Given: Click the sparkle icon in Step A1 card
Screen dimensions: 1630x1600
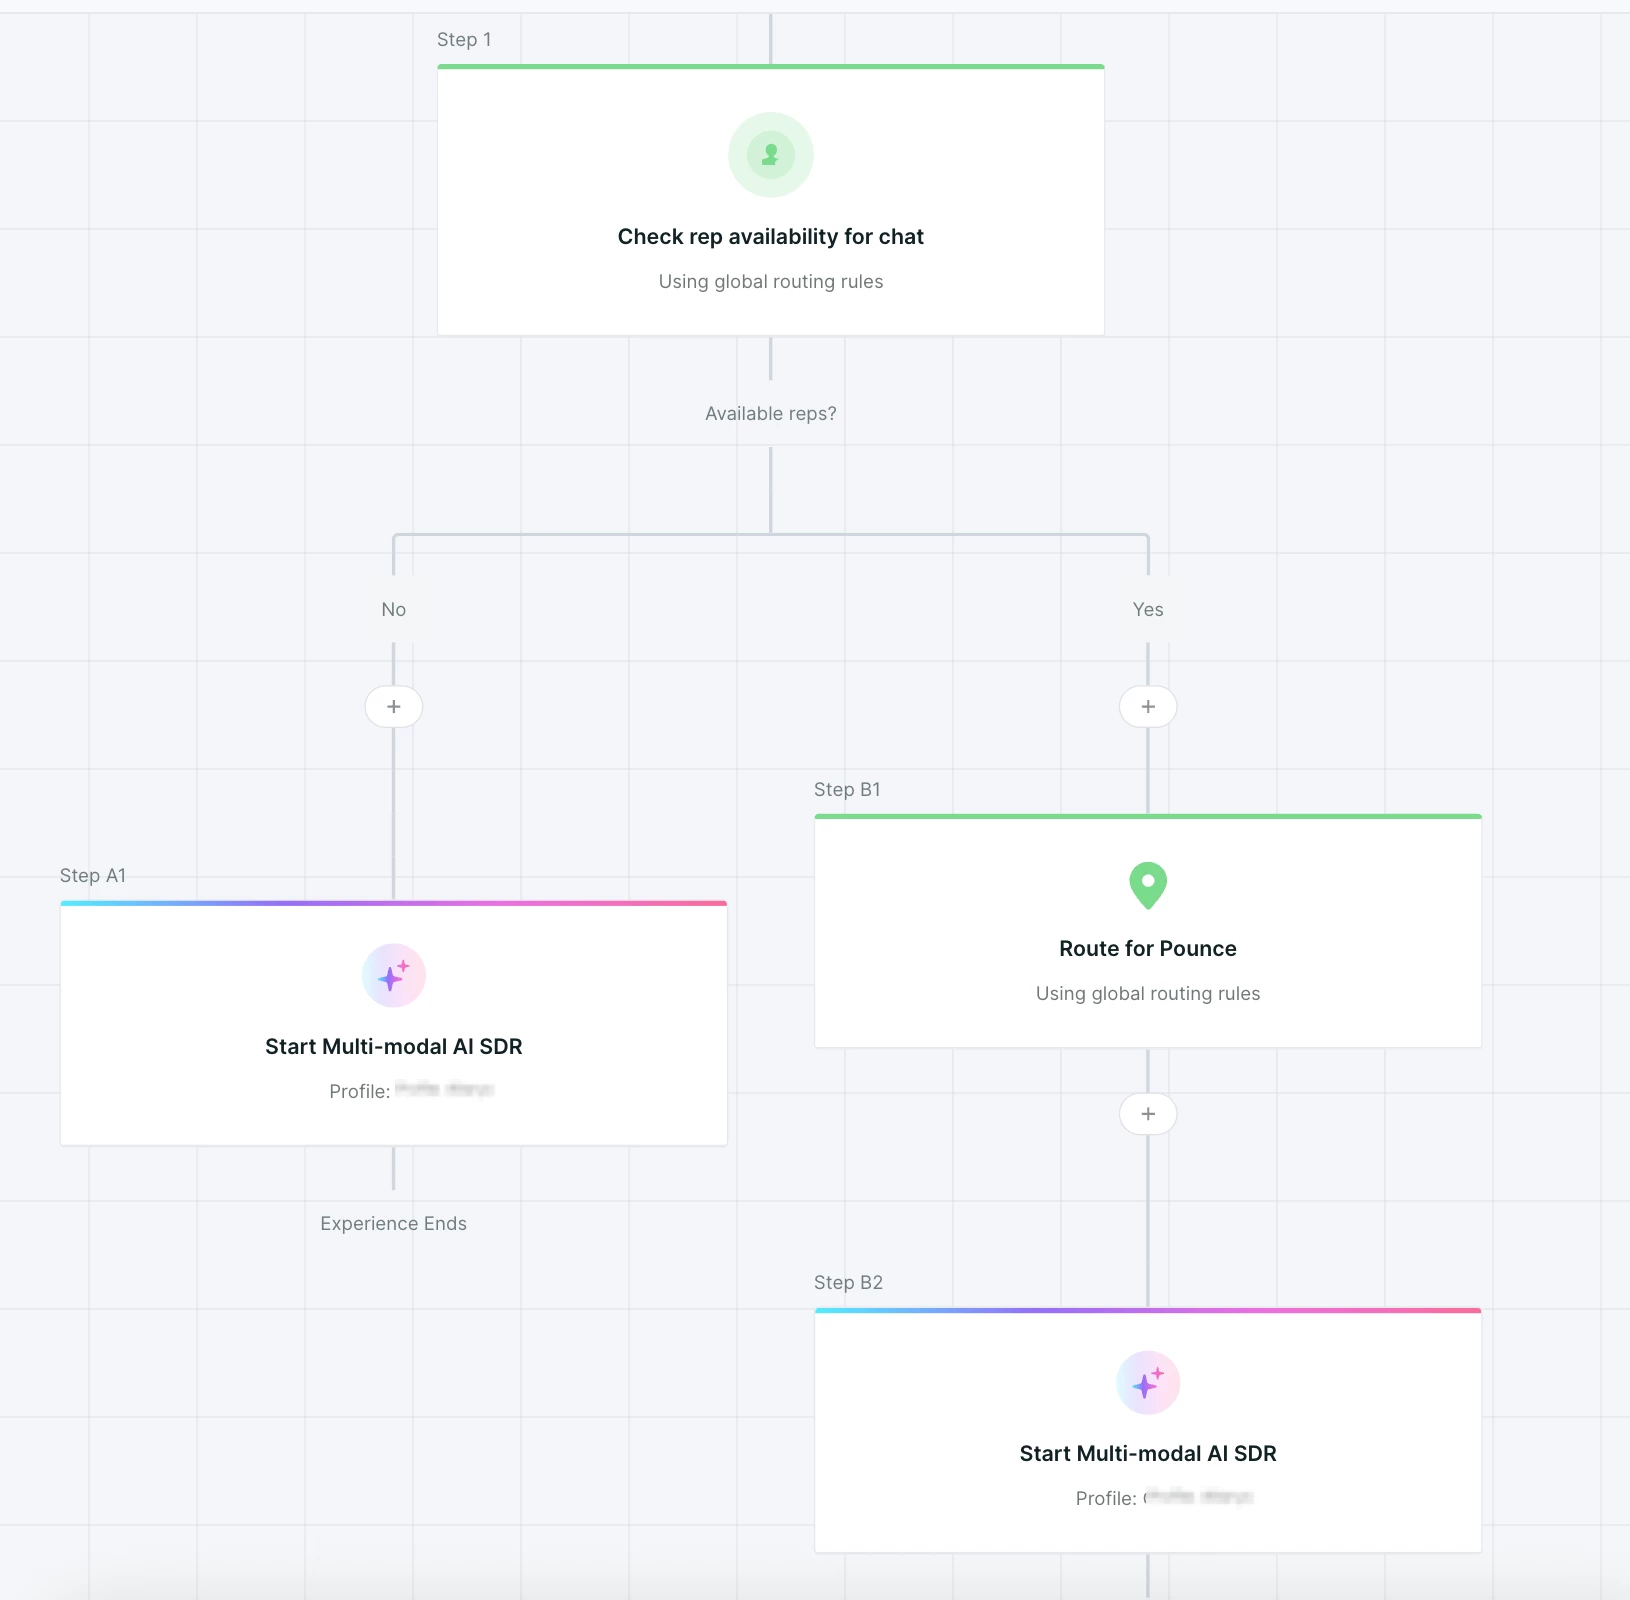Looking at the screenshot, I should [394, 975].
